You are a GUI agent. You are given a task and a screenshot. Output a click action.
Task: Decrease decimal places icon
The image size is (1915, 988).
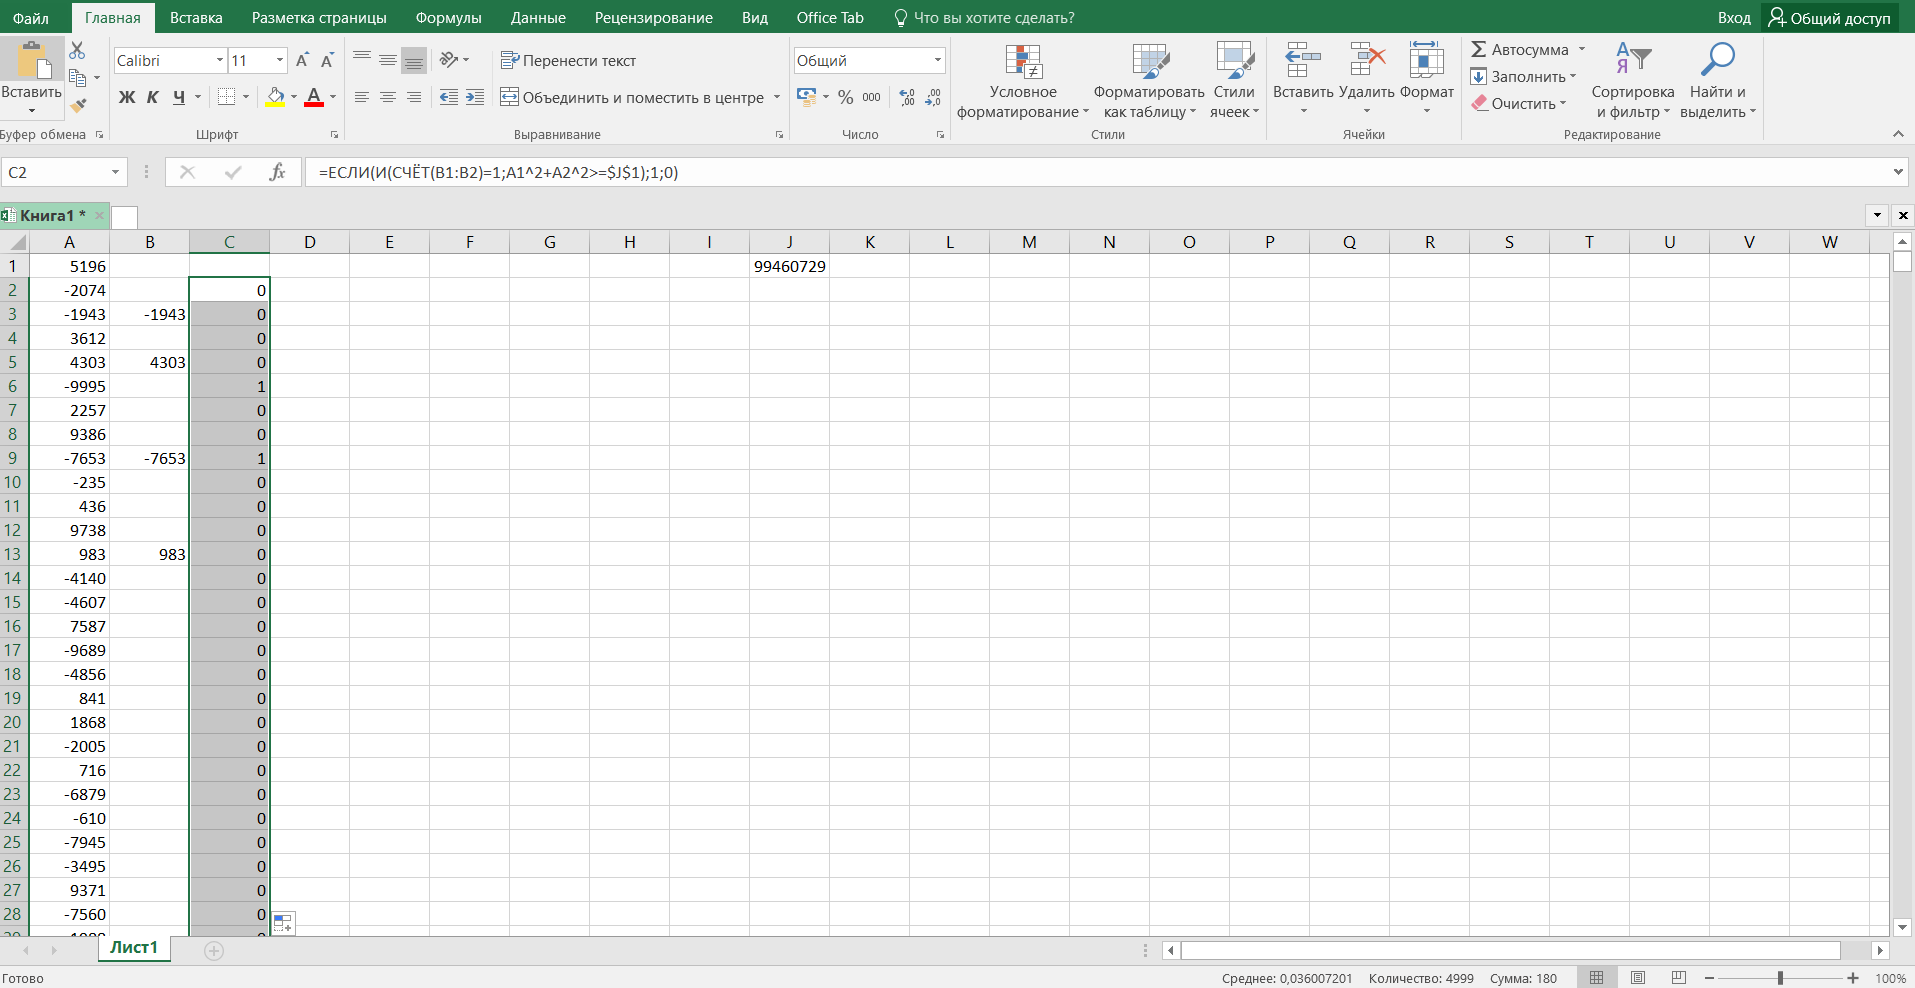933,97
